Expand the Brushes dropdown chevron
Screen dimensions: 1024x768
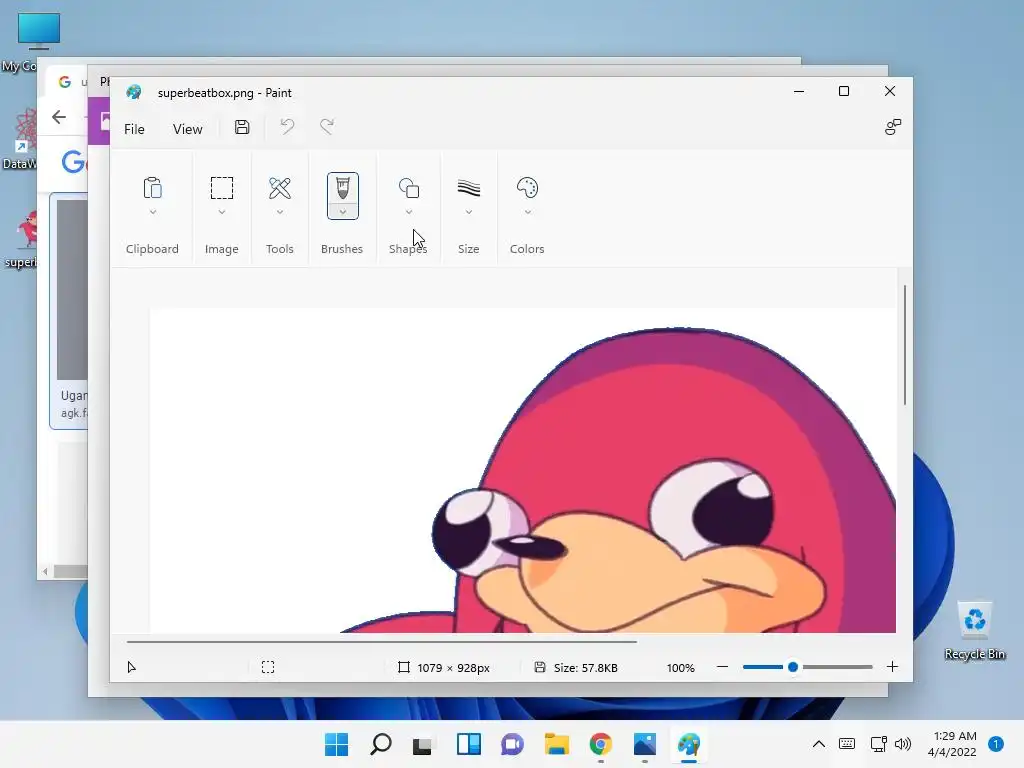pyautogui.click(x=343, y=212)
